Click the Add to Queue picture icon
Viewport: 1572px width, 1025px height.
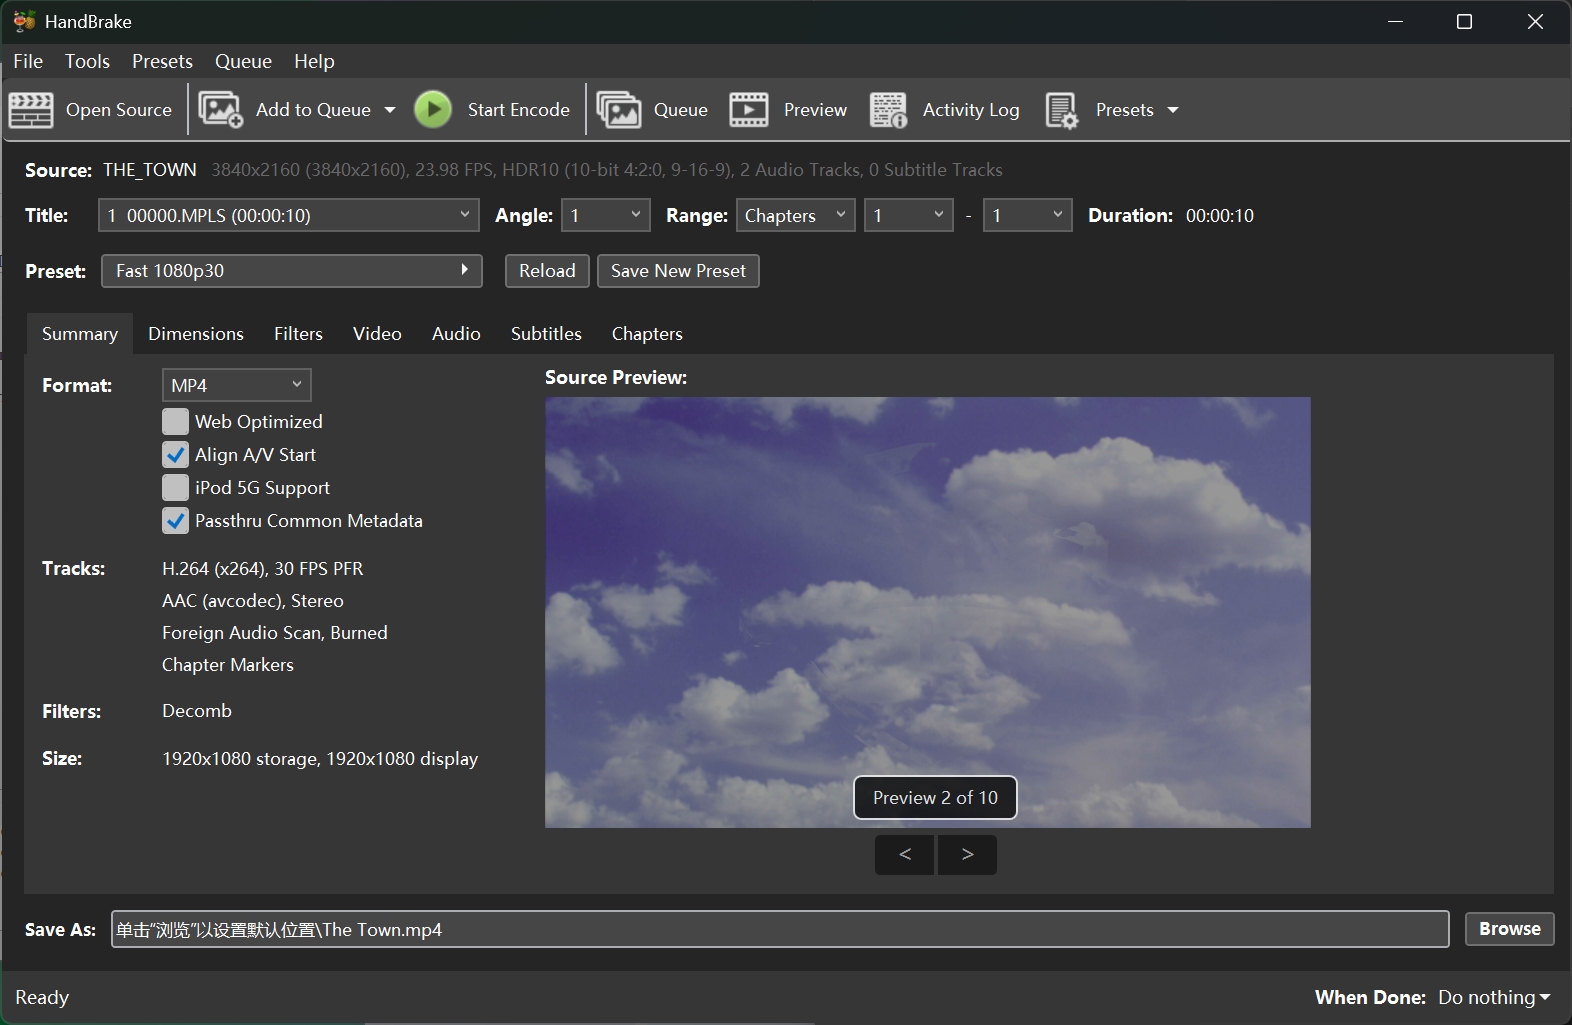pyautogui.click(x=221, y=110)
